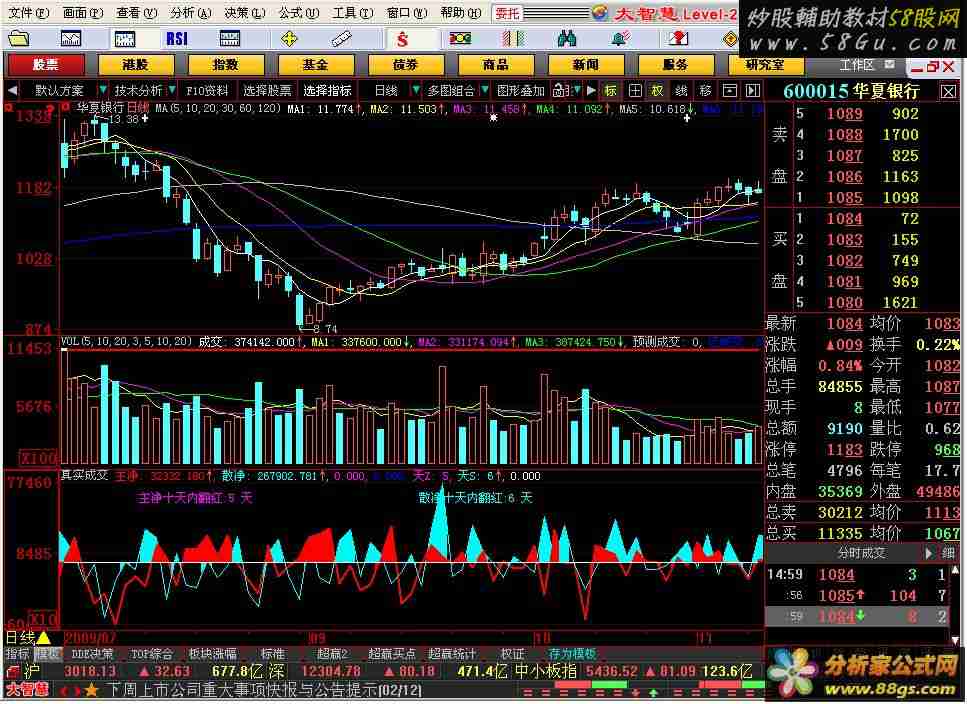This screenshot has width=967, height=704.
Task: Click the yellow star icon in status bar
Action: [92, 690]
